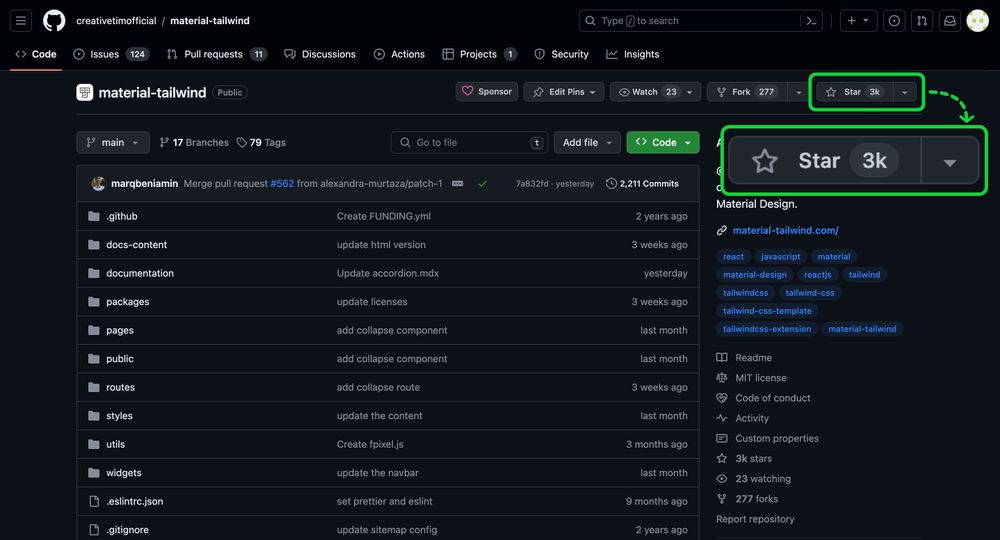Switch to the Issues tab

pyautogui.click(x=110, y=54)
